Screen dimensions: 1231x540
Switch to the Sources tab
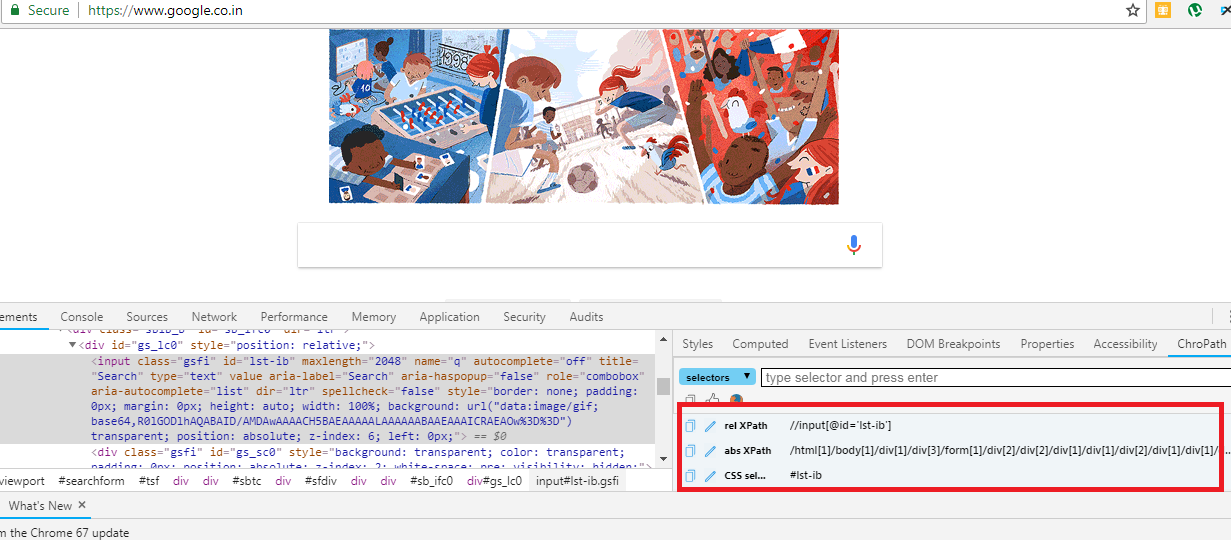click(147, 317)
